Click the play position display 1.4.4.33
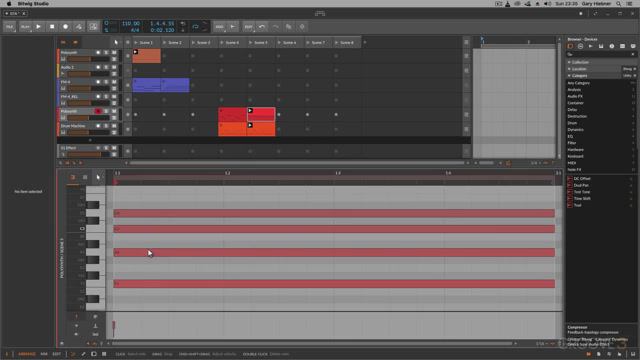Screen dimensions: 640x360 coord(162,24)
